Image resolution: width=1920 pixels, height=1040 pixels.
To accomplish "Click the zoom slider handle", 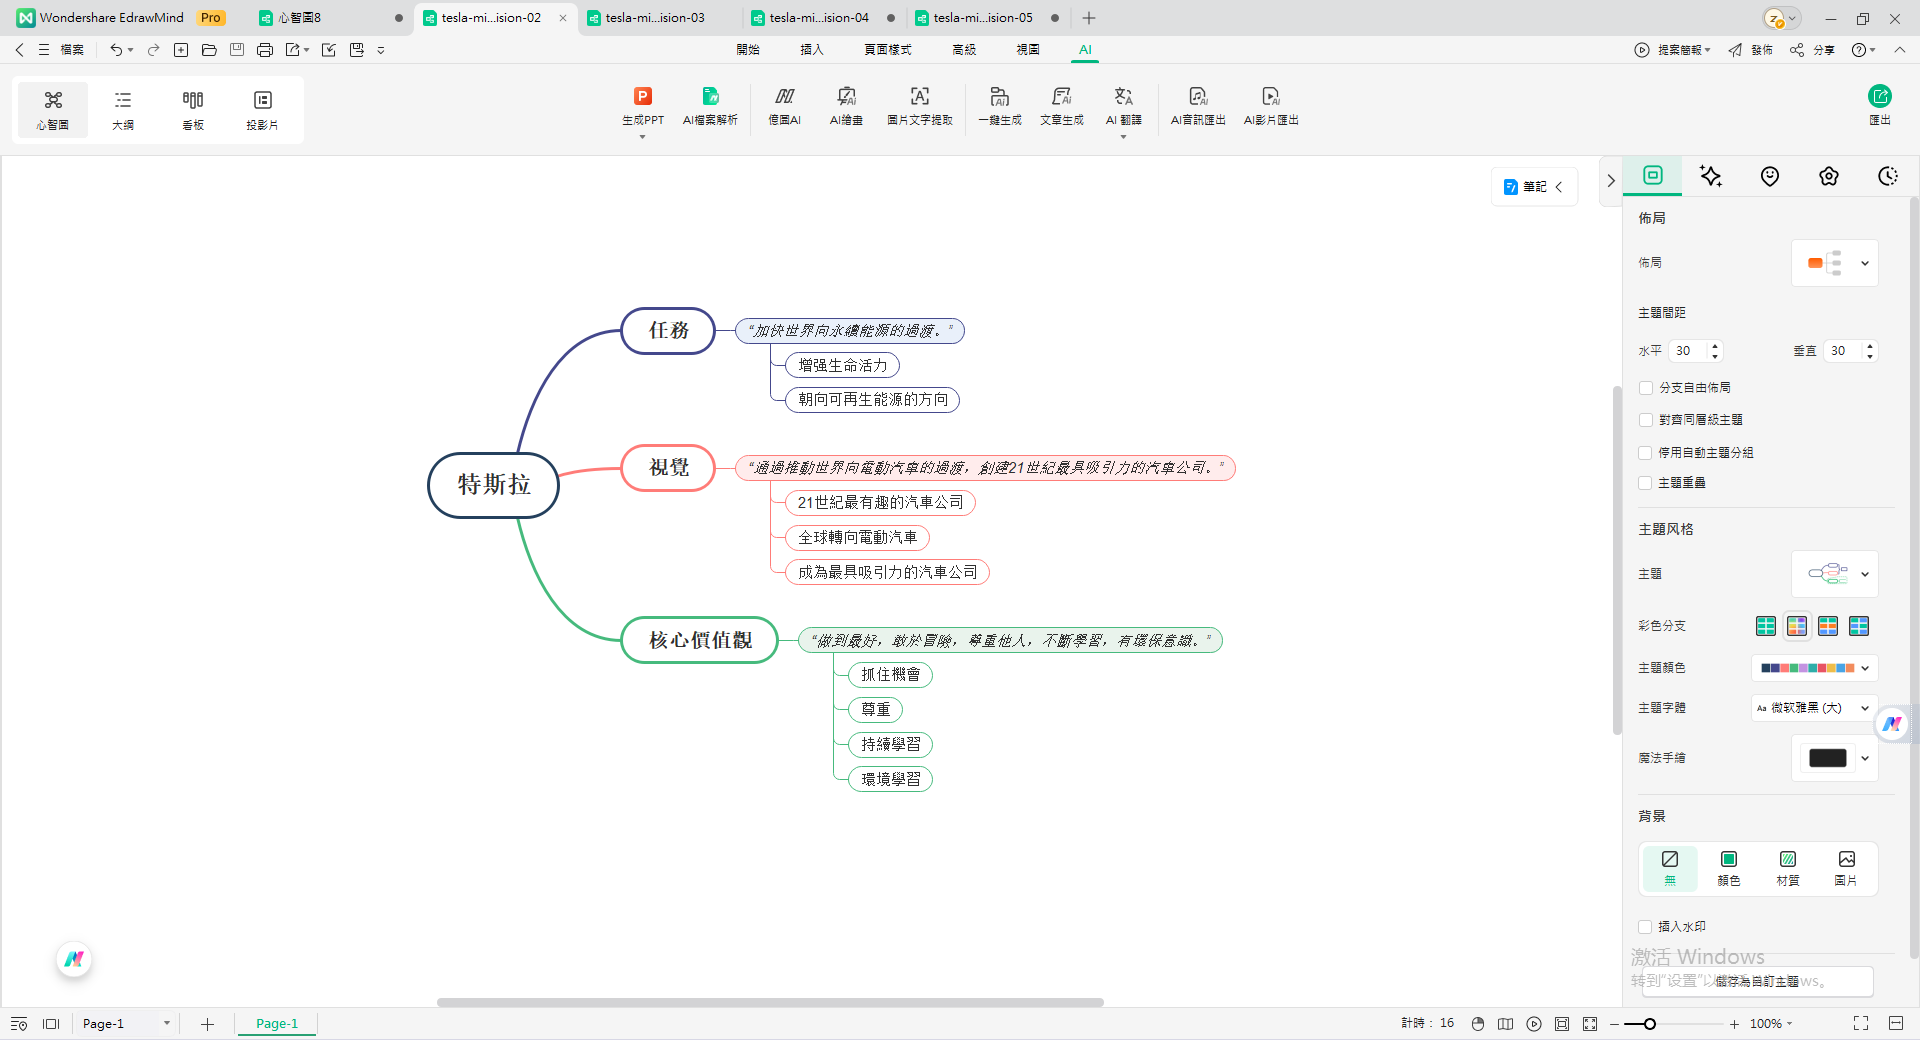I will click(1650, 1024).
